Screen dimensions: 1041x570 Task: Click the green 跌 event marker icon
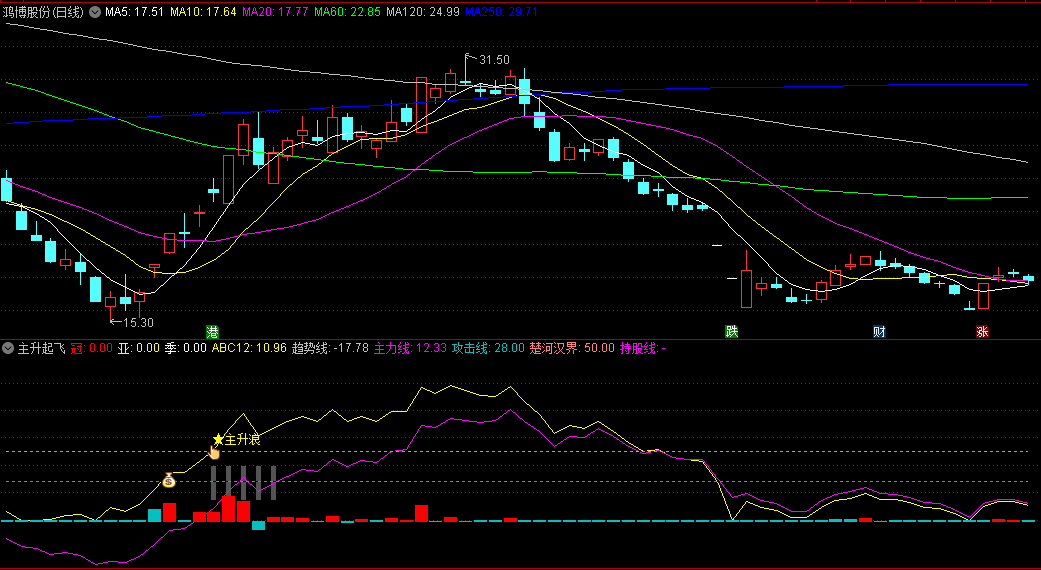pyautogui.click(x=732, y=331)
